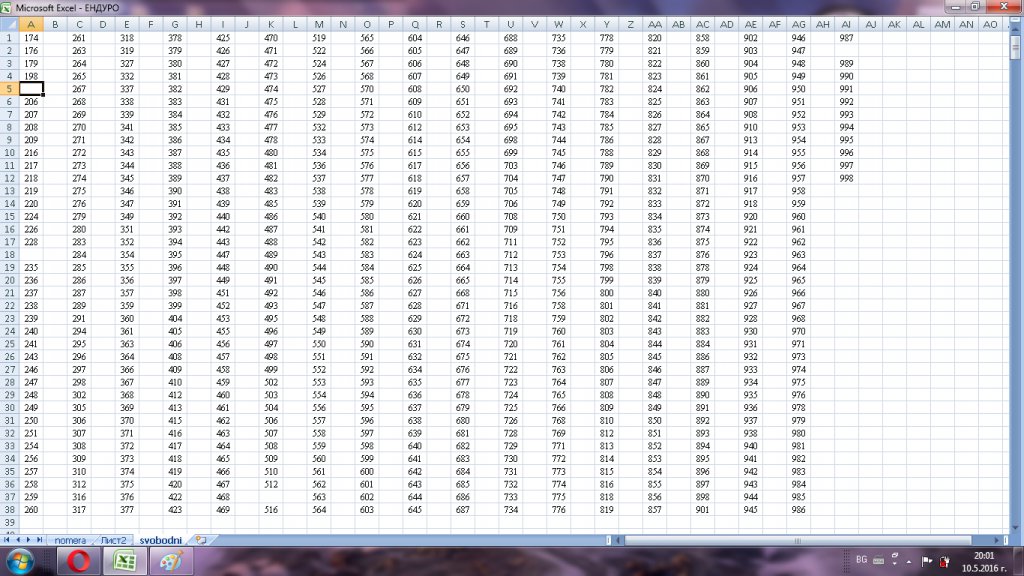Click the cell containing 902

pos(750,38)
